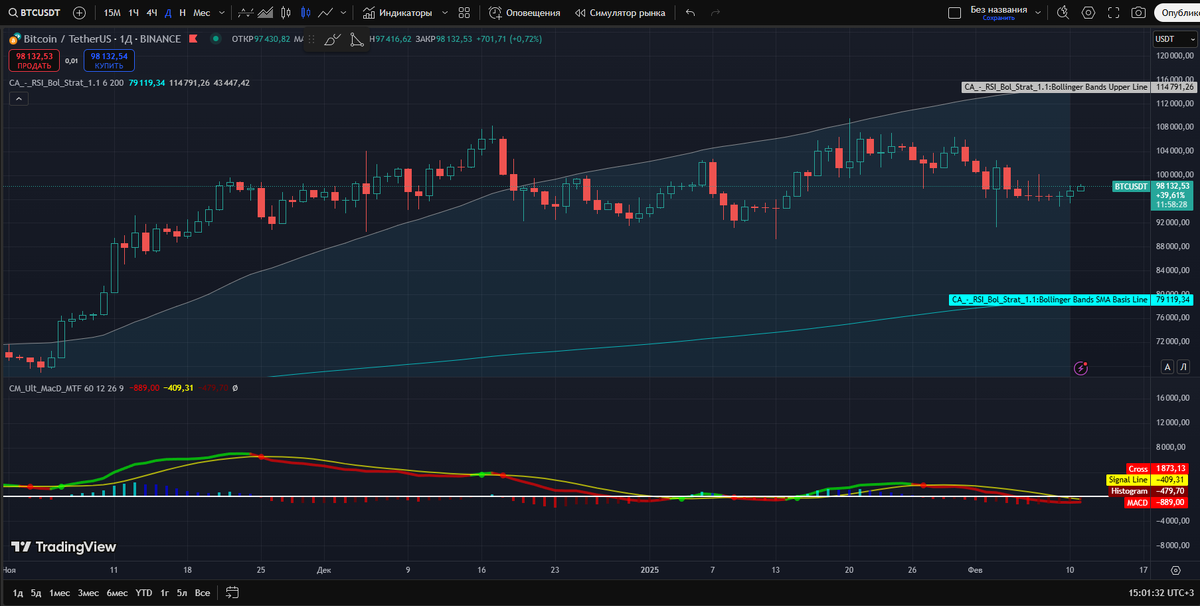Select the 1Ч timeframe
This screenshot has width=1200, height=606.
coord(133,13)
